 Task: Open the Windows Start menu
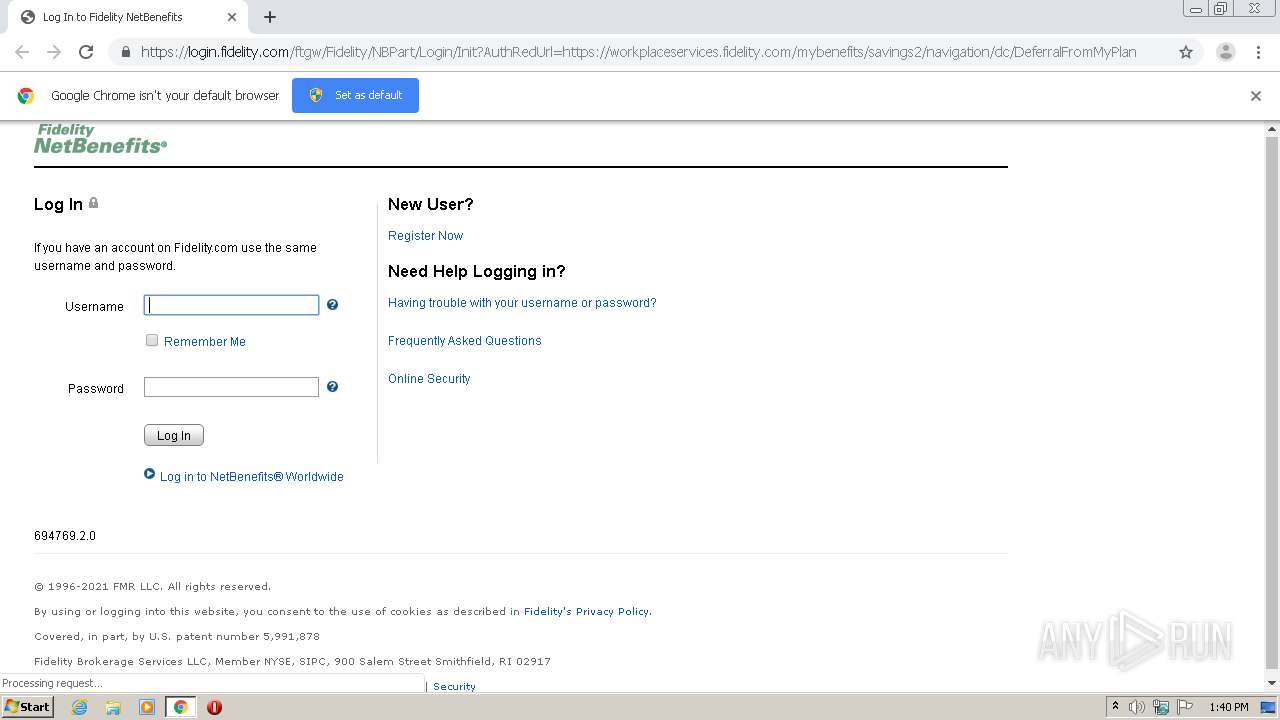coord(28,707)
